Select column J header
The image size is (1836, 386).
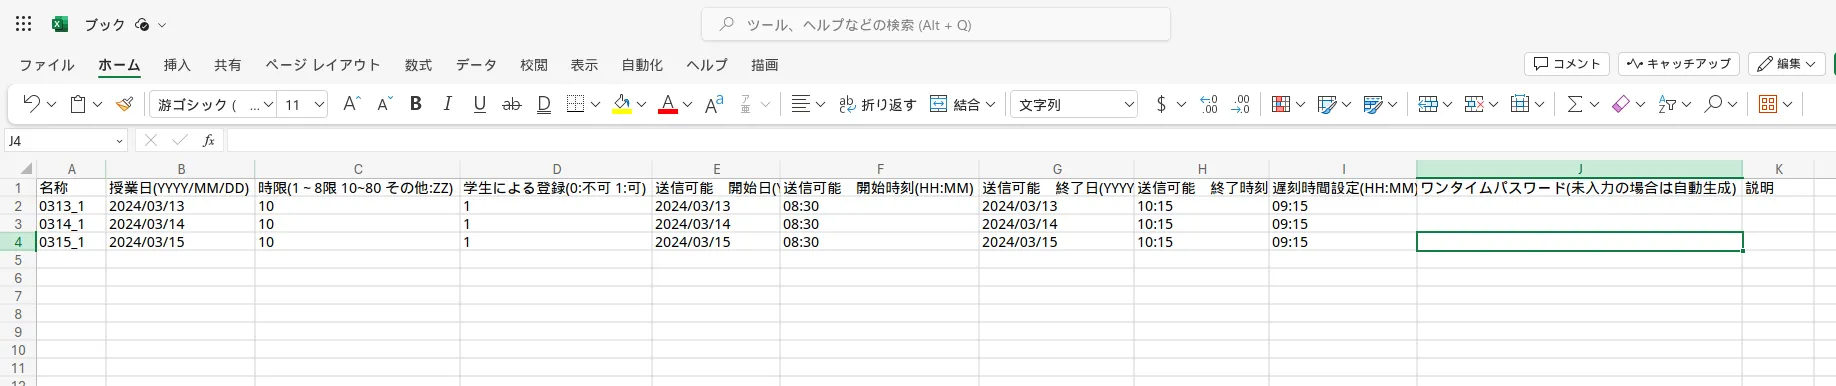[1580, 169]
